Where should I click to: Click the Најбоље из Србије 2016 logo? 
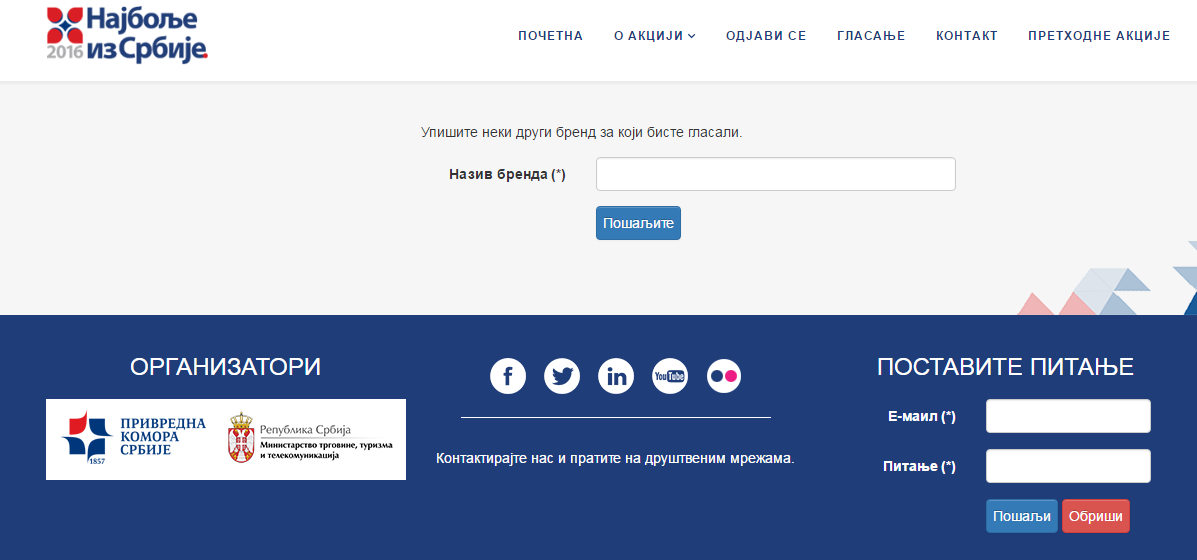click(127, 36)
